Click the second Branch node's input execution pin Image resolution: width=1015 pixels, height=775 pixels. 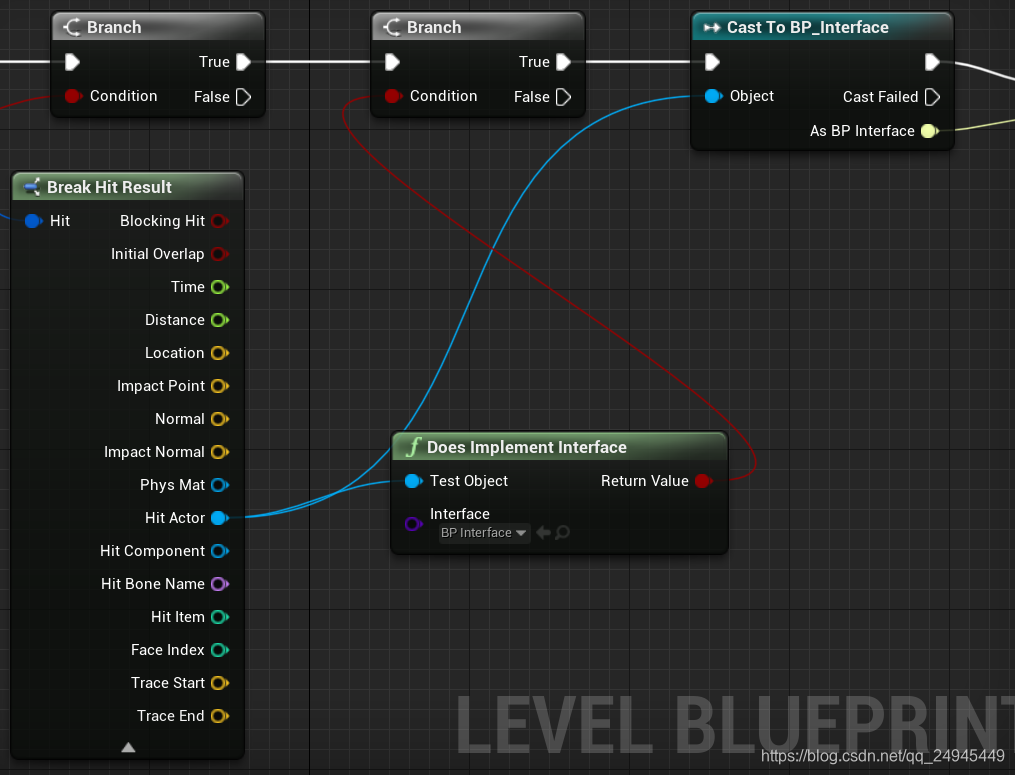(x=392, y=62)
